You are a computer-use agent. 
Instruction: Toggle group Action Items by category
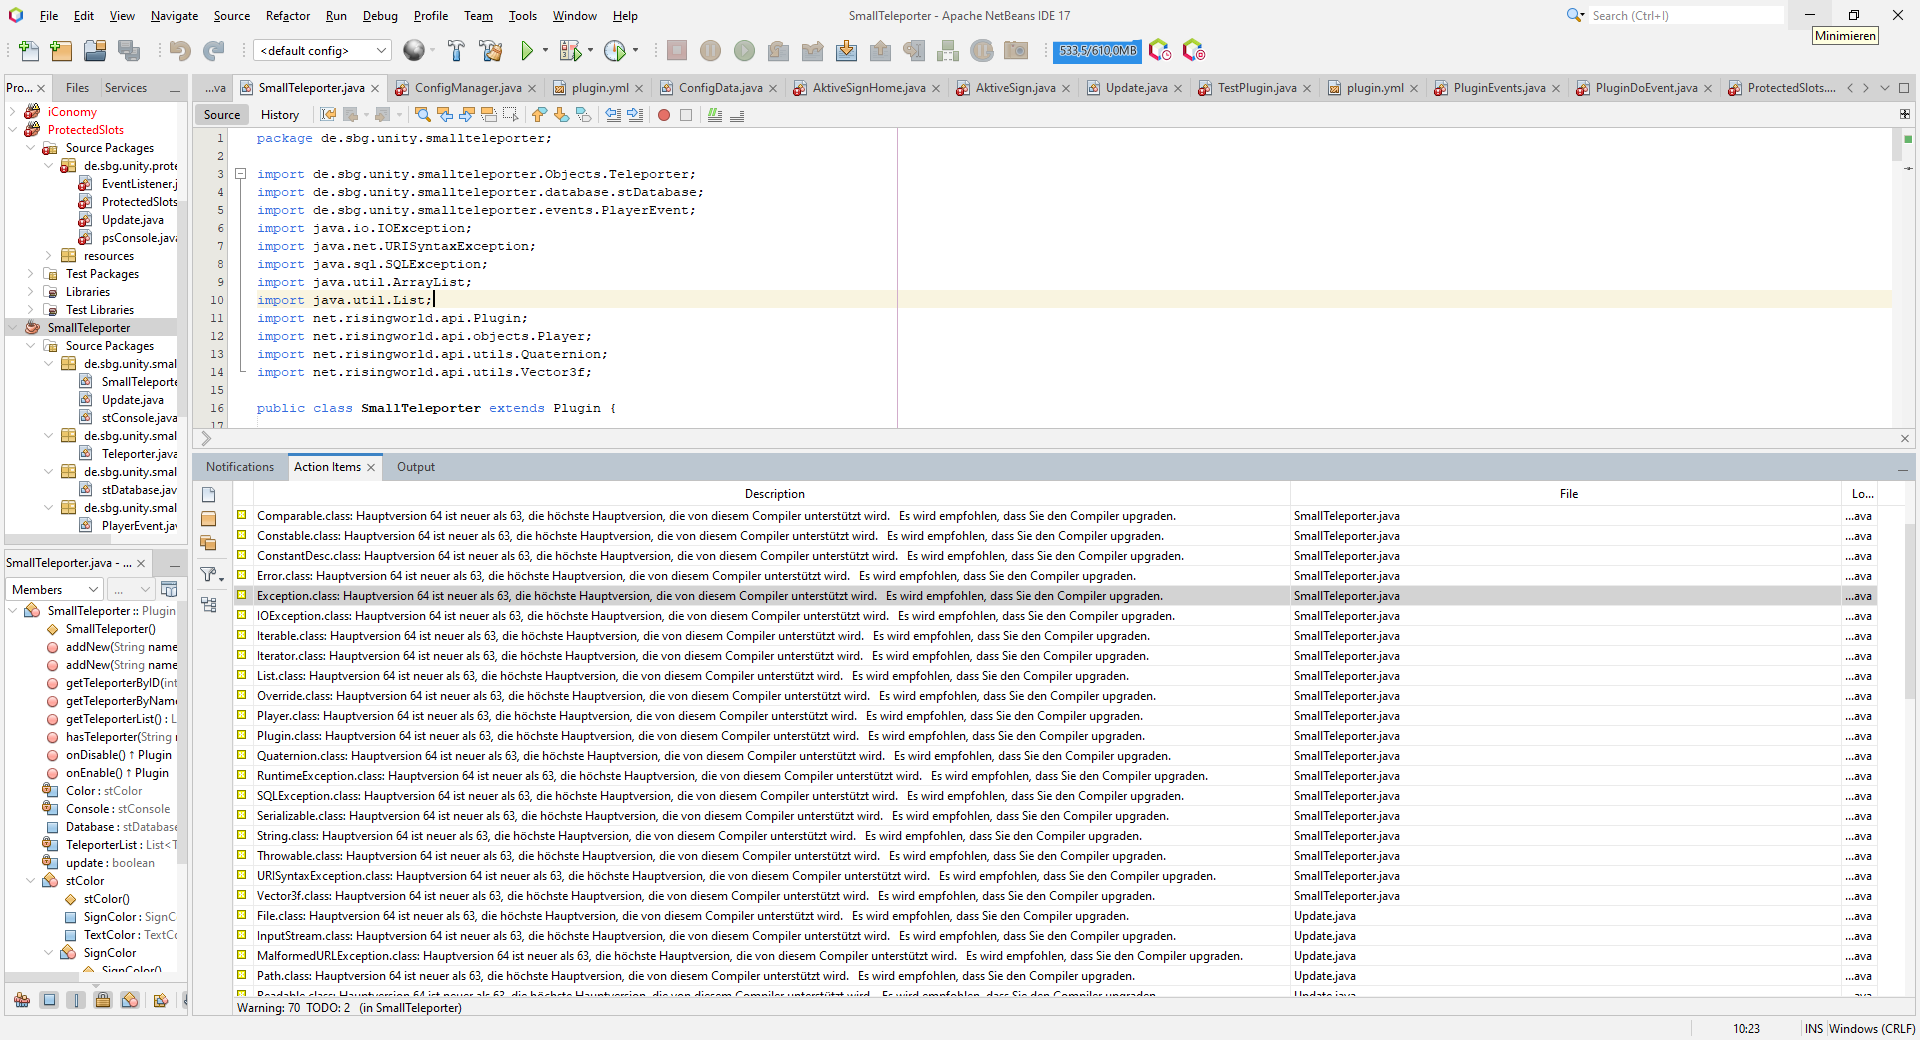209,605
